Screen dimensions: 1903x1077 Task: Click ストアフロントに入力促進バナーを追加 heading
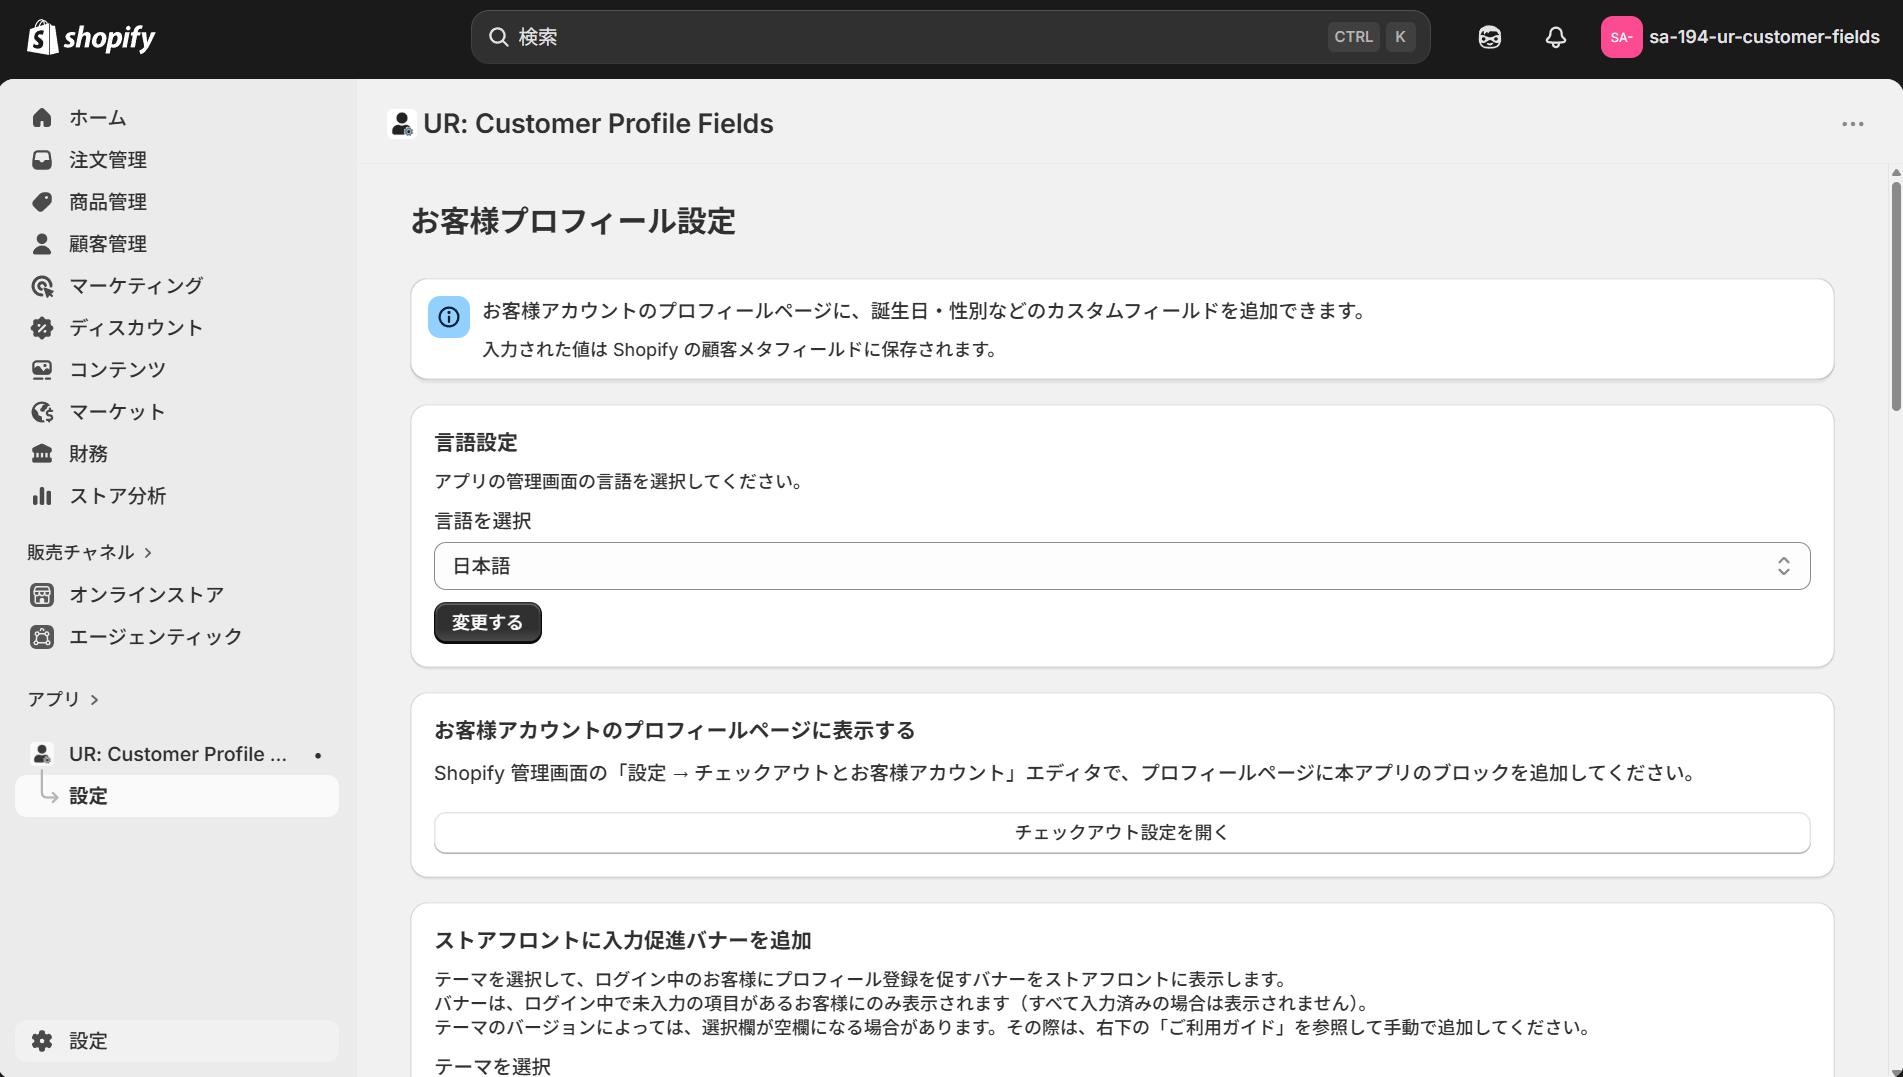[623, 941]
